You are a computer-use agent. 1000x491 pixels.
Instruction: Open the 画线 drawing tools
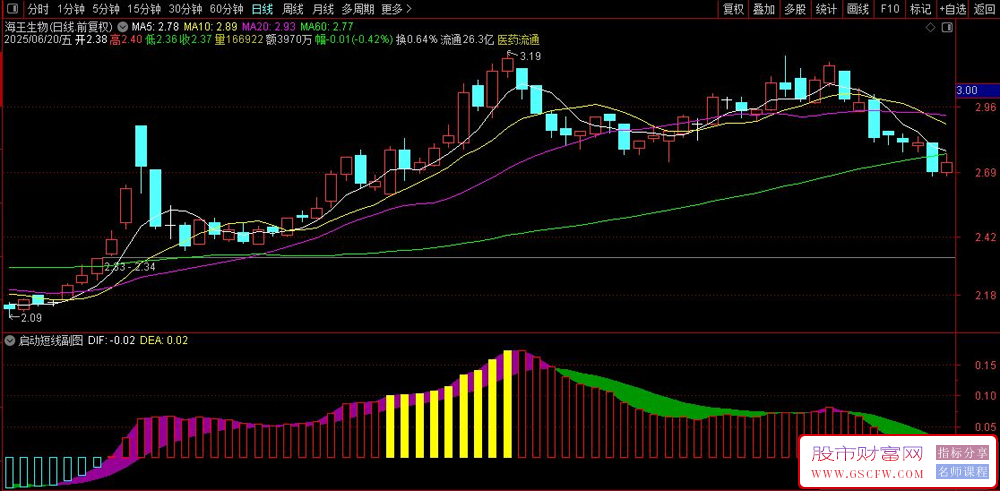click(x=858, y=9)
